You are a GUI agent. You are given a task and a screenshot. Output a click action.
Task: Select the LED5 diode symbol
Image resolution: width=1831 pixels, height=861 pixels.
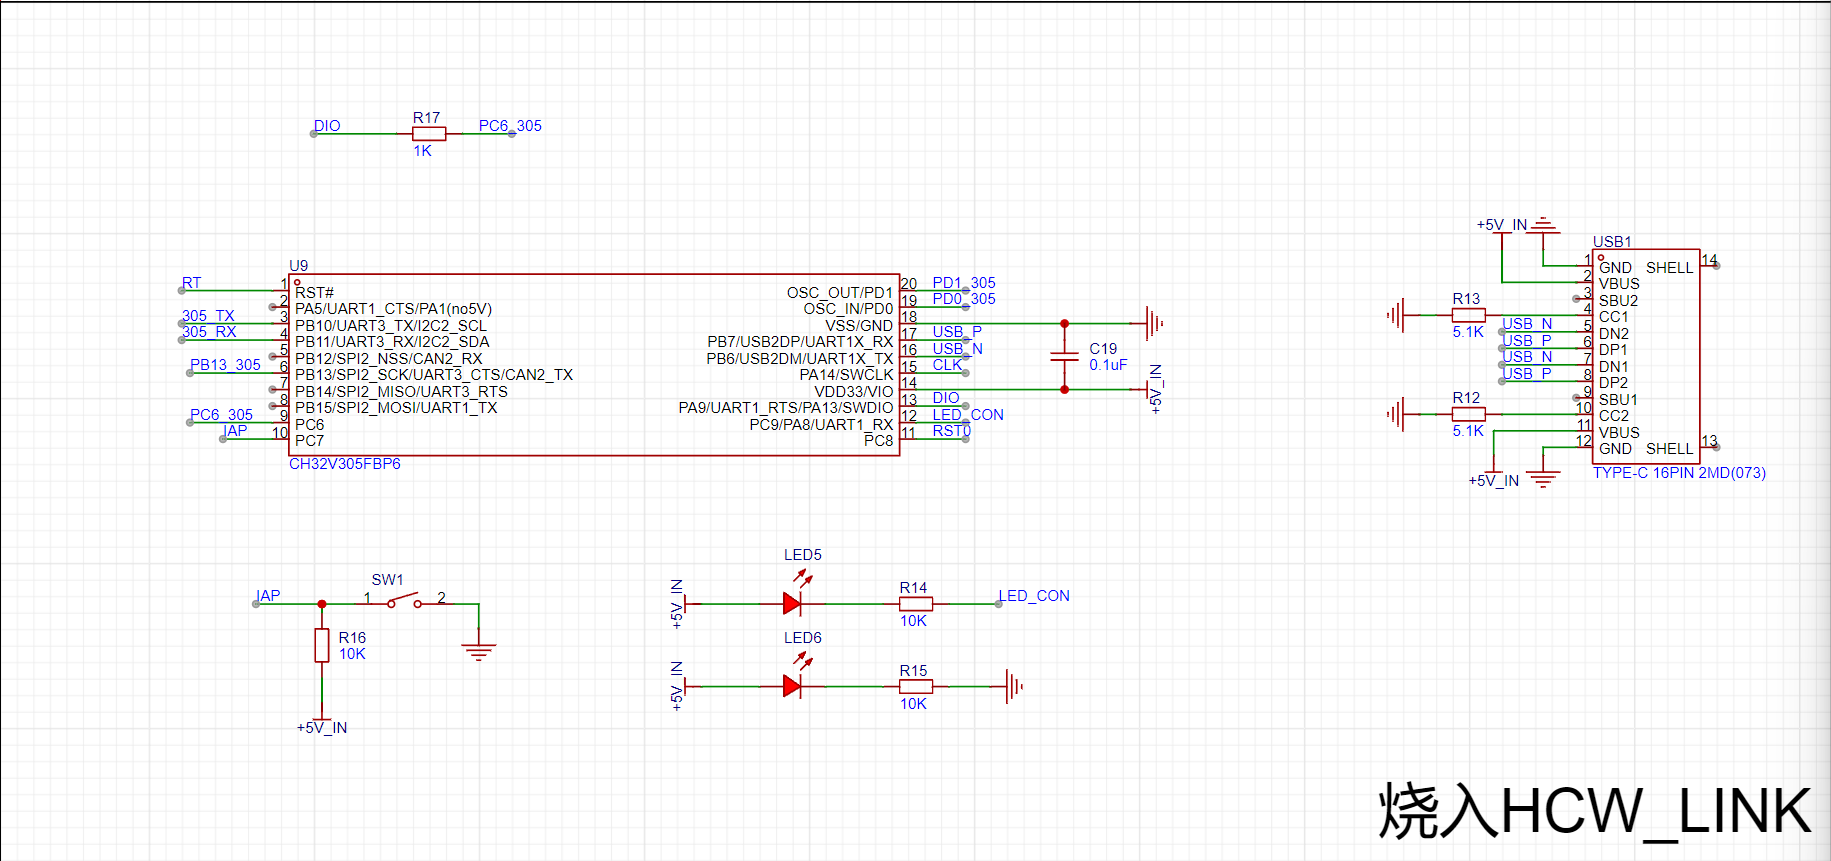tap(792, 603)
